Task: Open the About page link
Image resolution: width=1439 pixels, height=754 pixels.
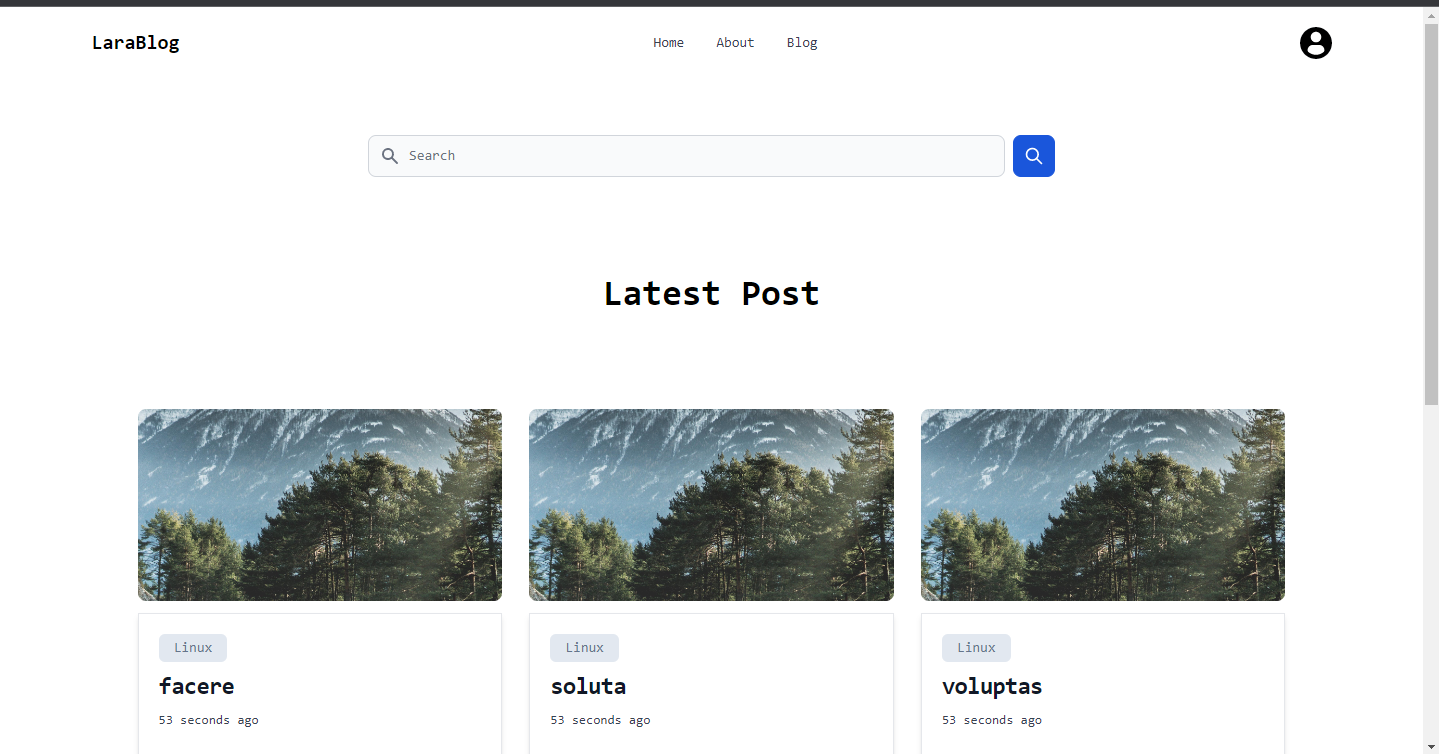Action: (x=735, y=43)
